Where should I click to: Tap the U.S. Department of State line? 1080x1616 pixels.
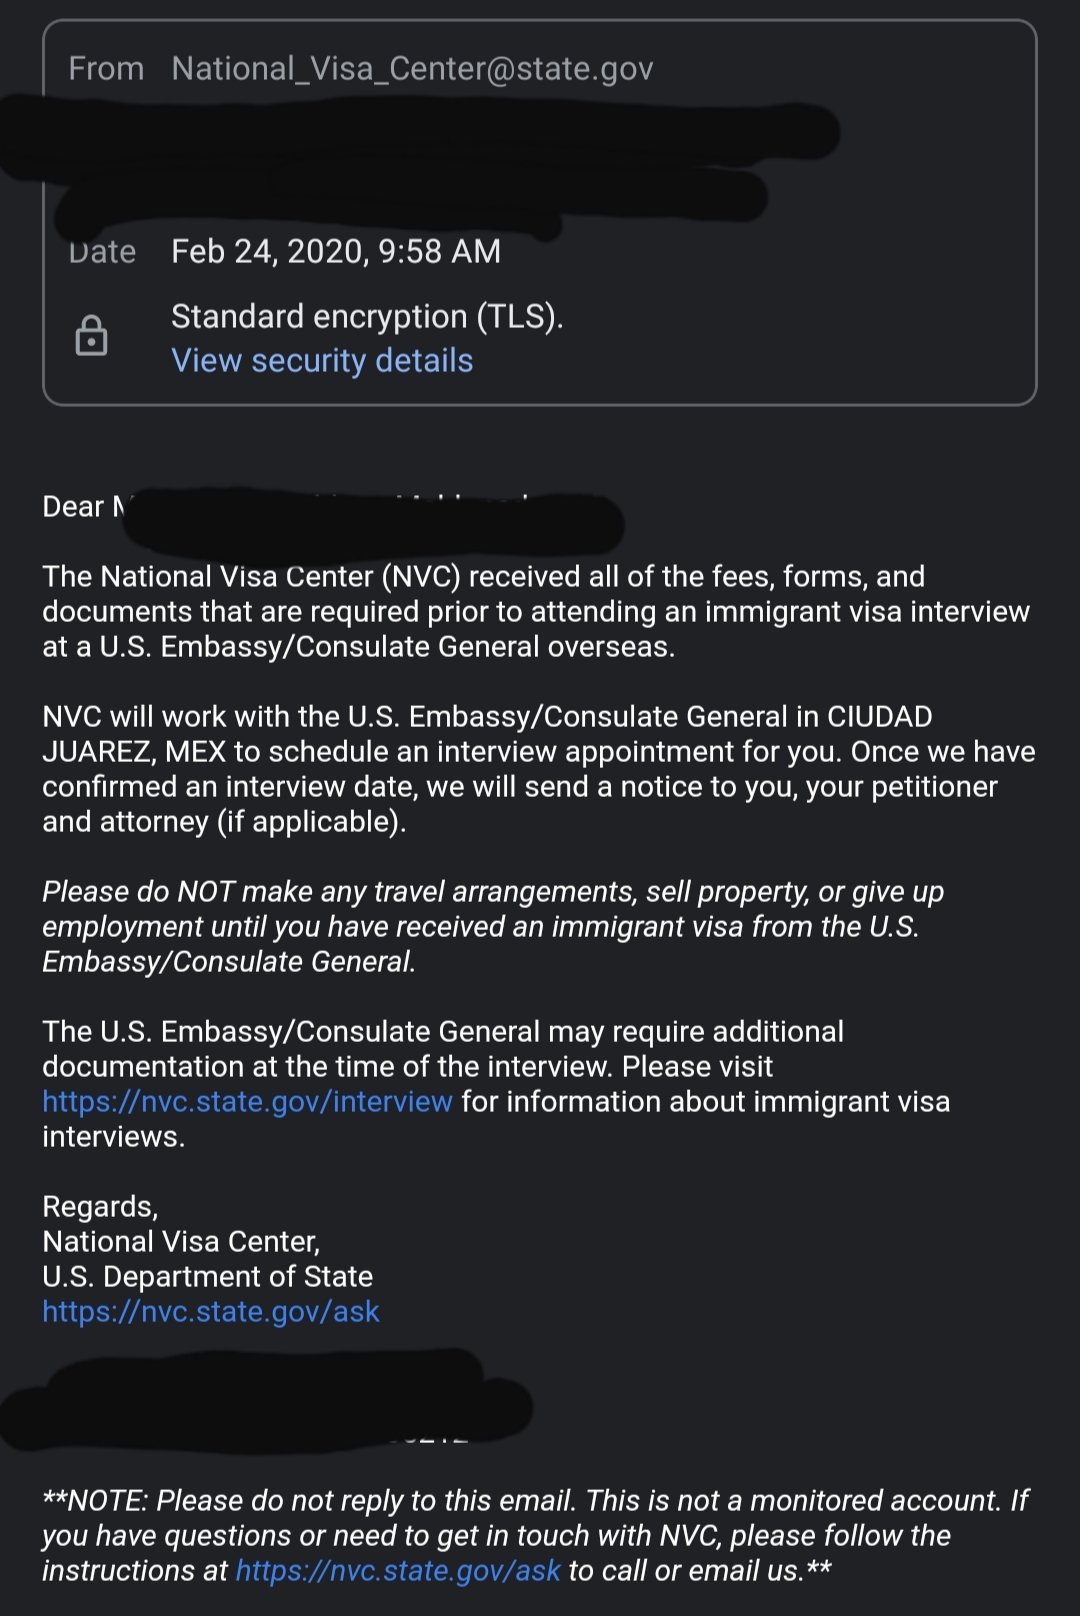207,1276
